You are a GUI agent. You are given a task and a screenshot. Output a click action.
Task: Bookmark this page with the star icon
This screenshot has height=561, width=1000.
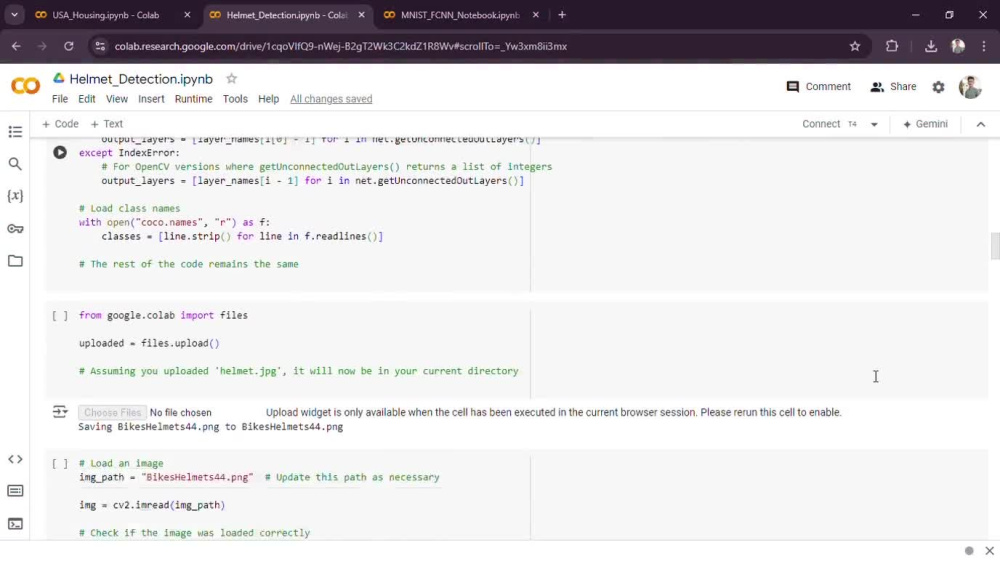pos(855,46)
